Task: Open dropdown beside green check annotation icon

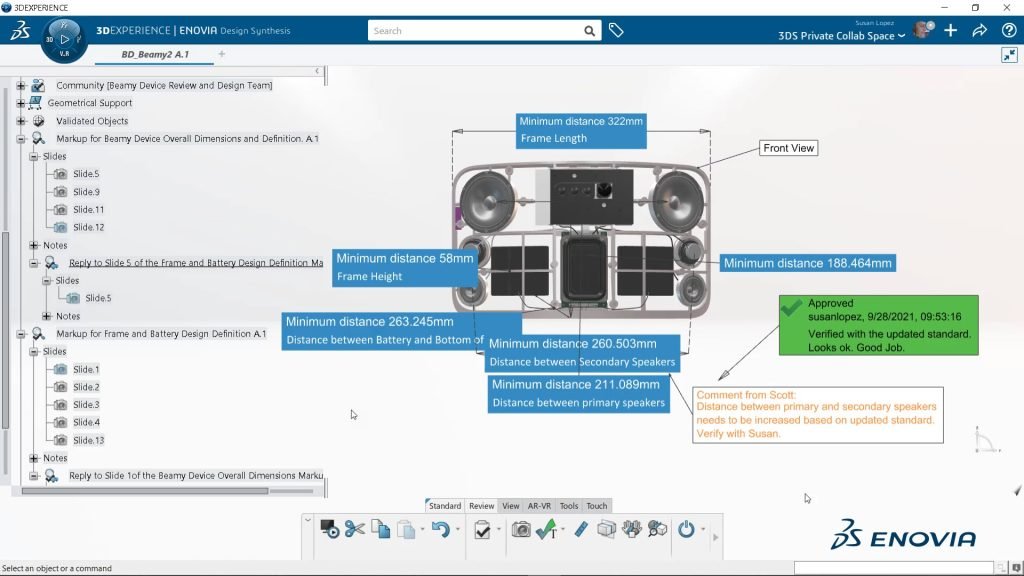Action: (x=563, y=529)
